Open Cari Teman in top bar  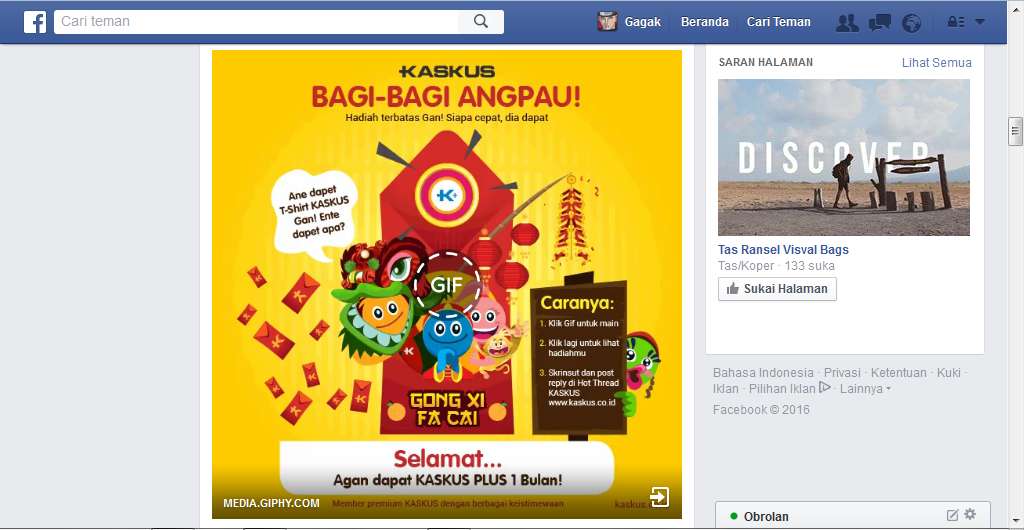coord(778,22)
